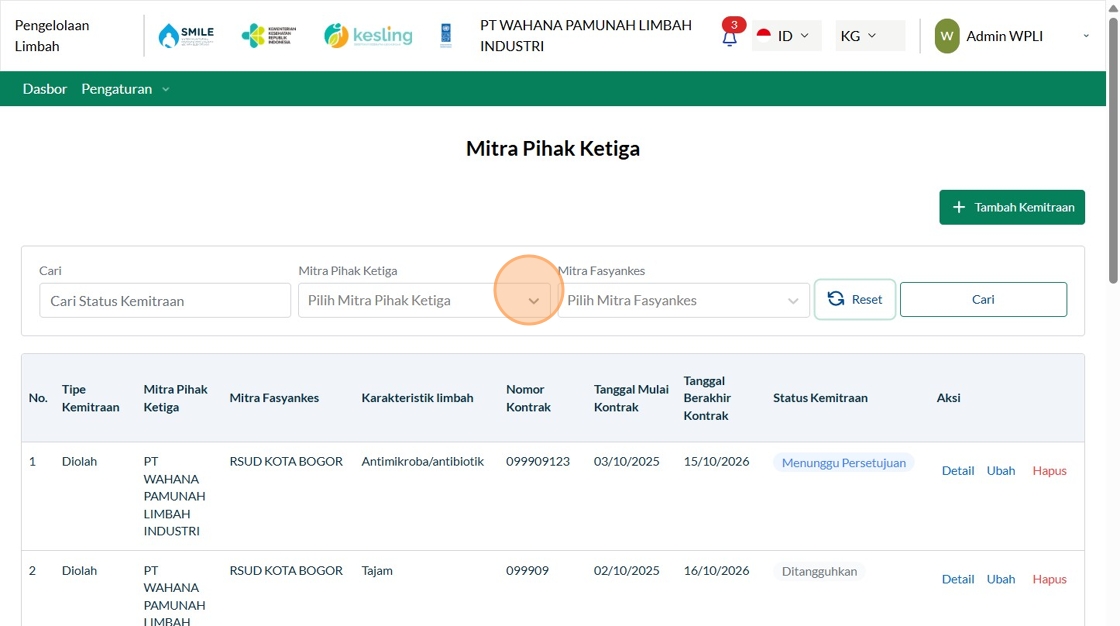Click Hapus for contract 099909123
Image resolution: width=1120 pixels, height=626 pixels.
click(x=1049, y=470)
